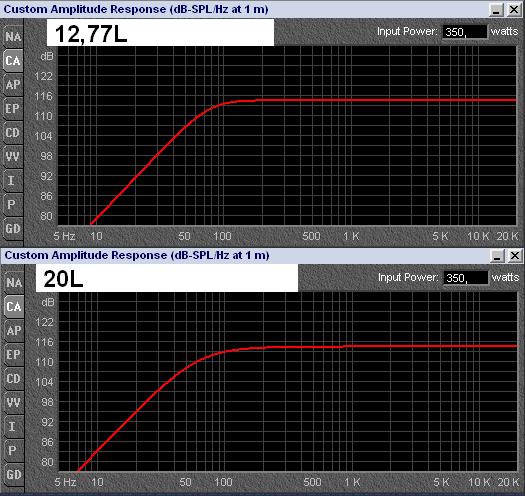Switch to AP tab in the bottom window
Viewport: 525px width, 496px height.
(14, 331)
